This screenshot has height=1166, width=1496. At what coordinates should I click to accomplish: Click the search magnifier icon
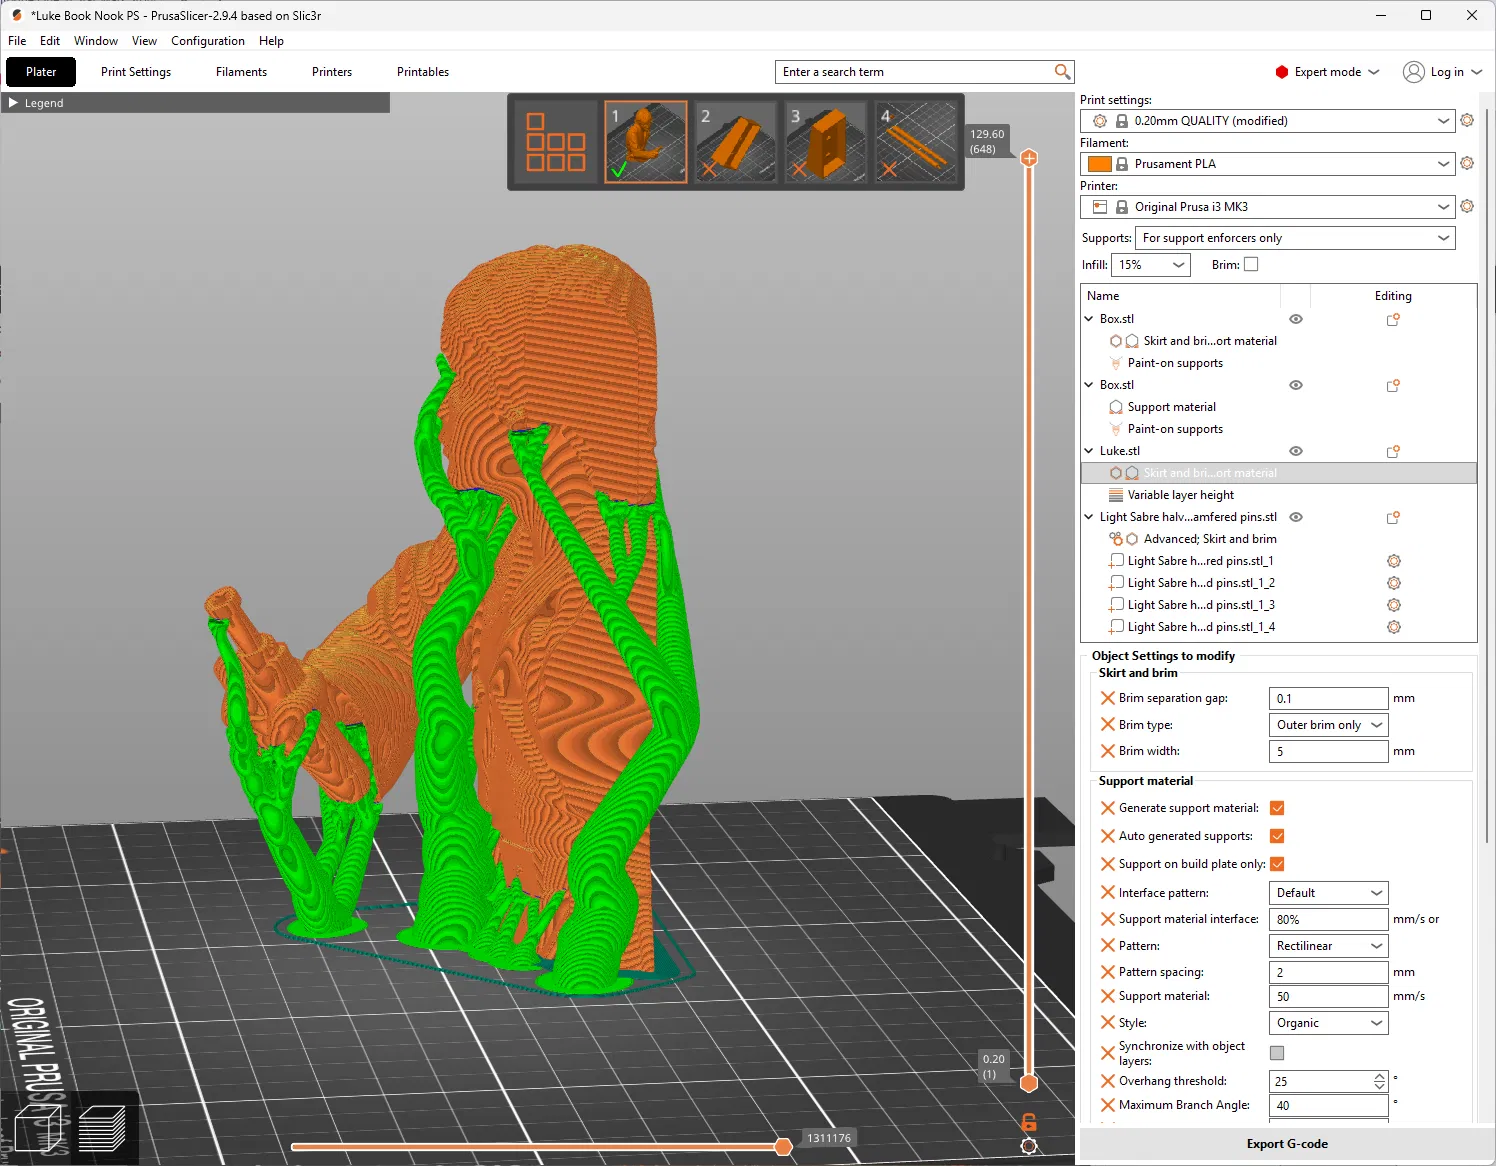point(1062,72)
